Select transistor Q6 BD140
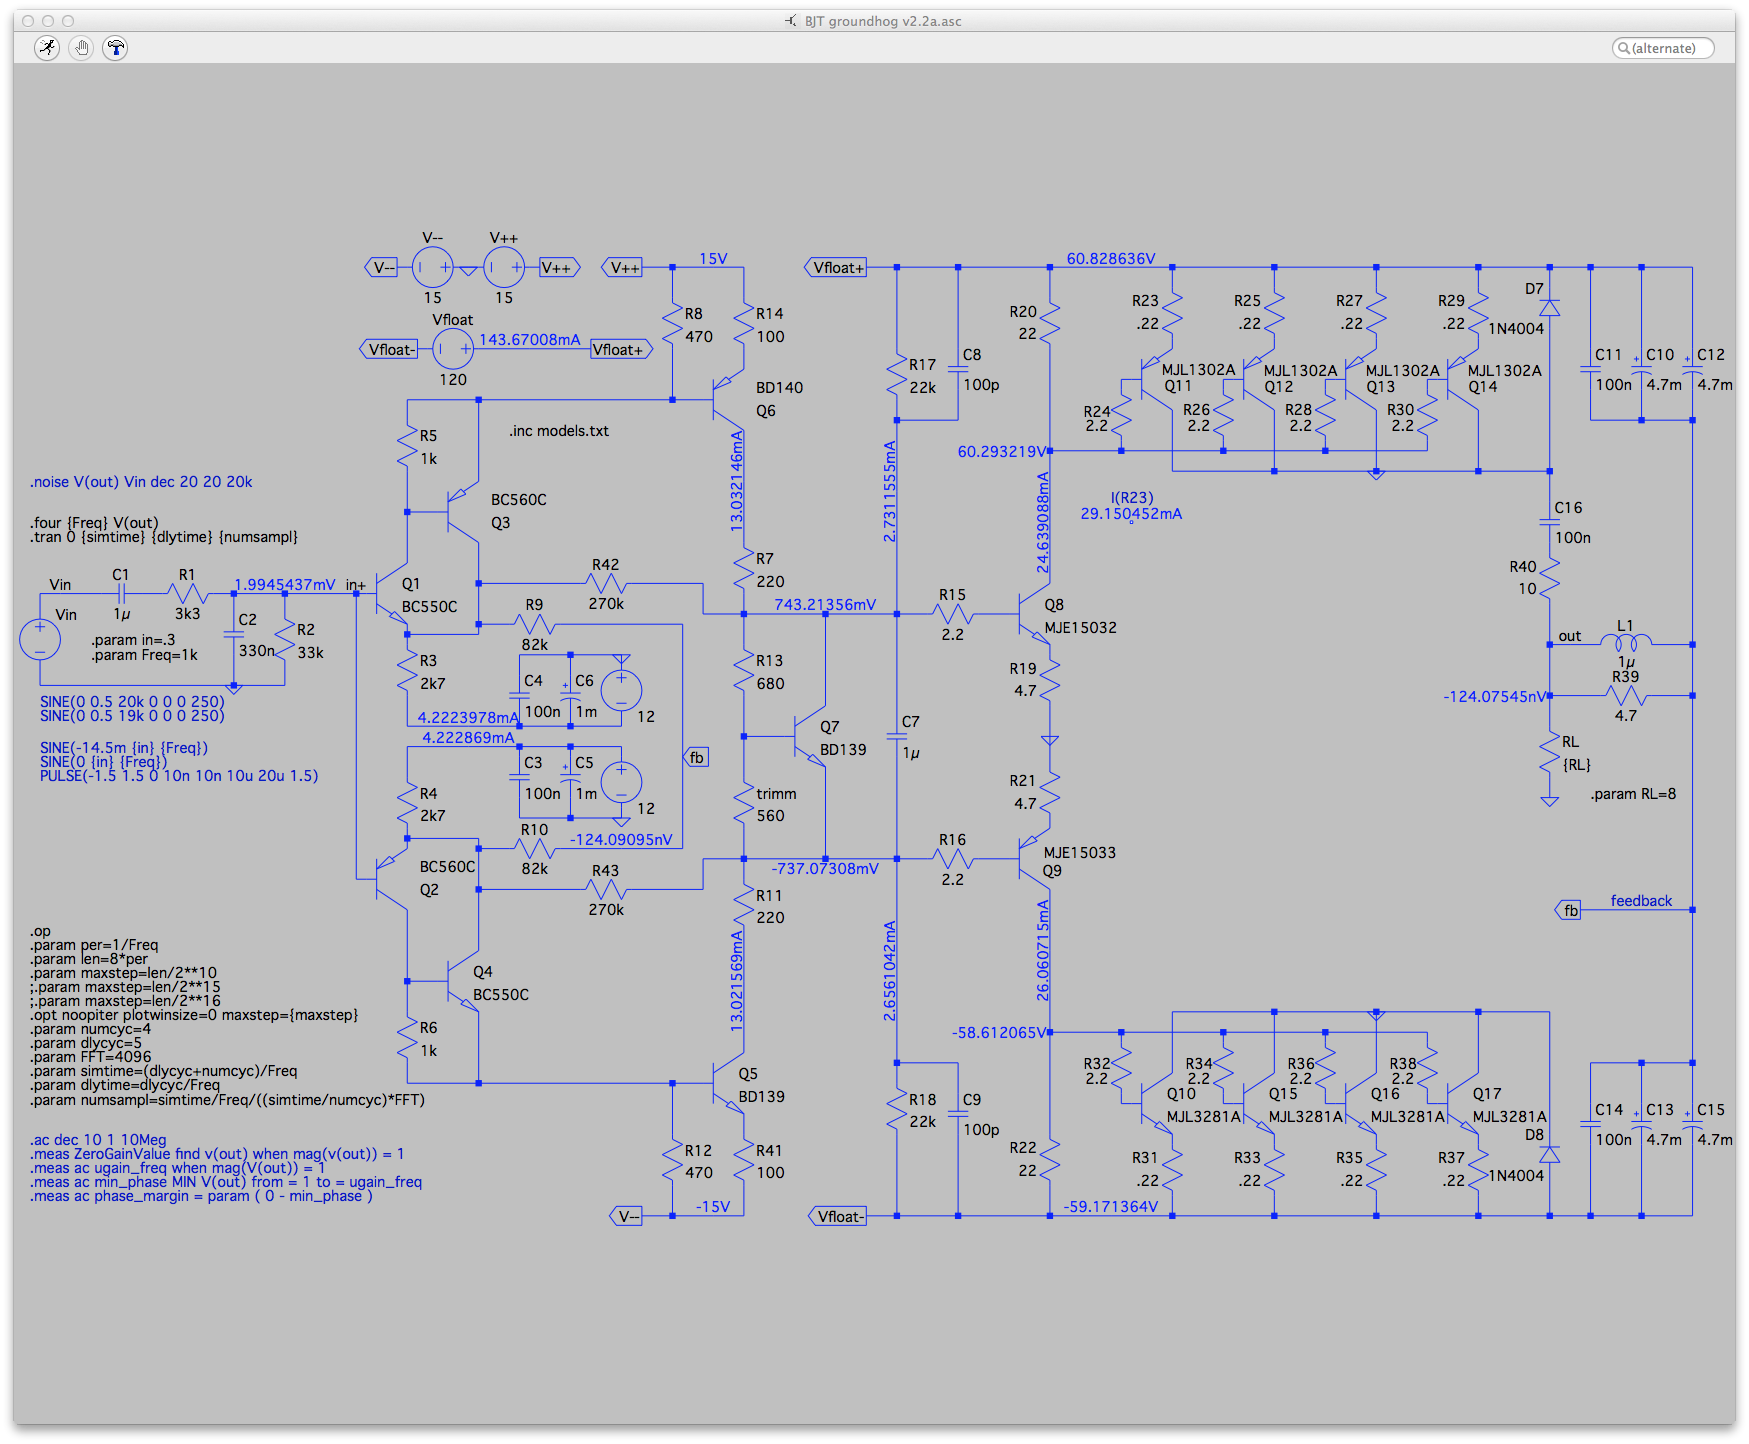The image size is (1749, 1444). coord(730,399)
